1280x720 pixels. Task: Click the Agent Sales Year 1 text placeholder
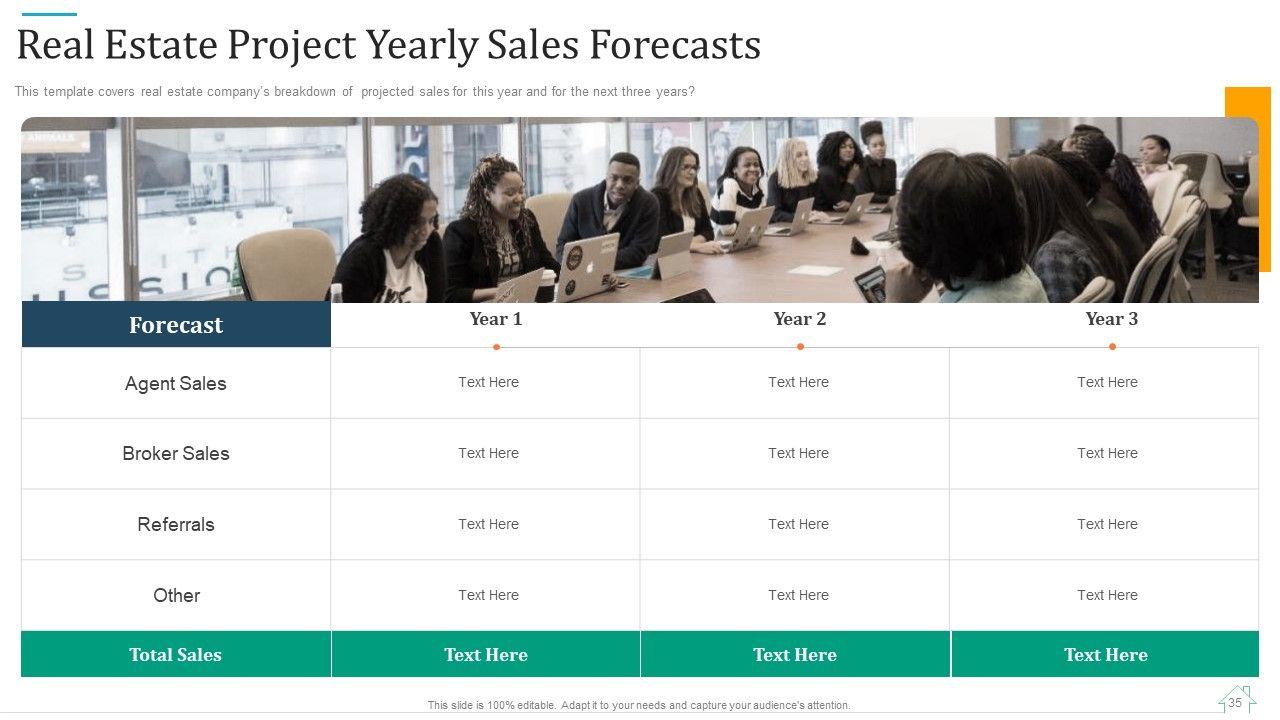click(x=488, y=382)
